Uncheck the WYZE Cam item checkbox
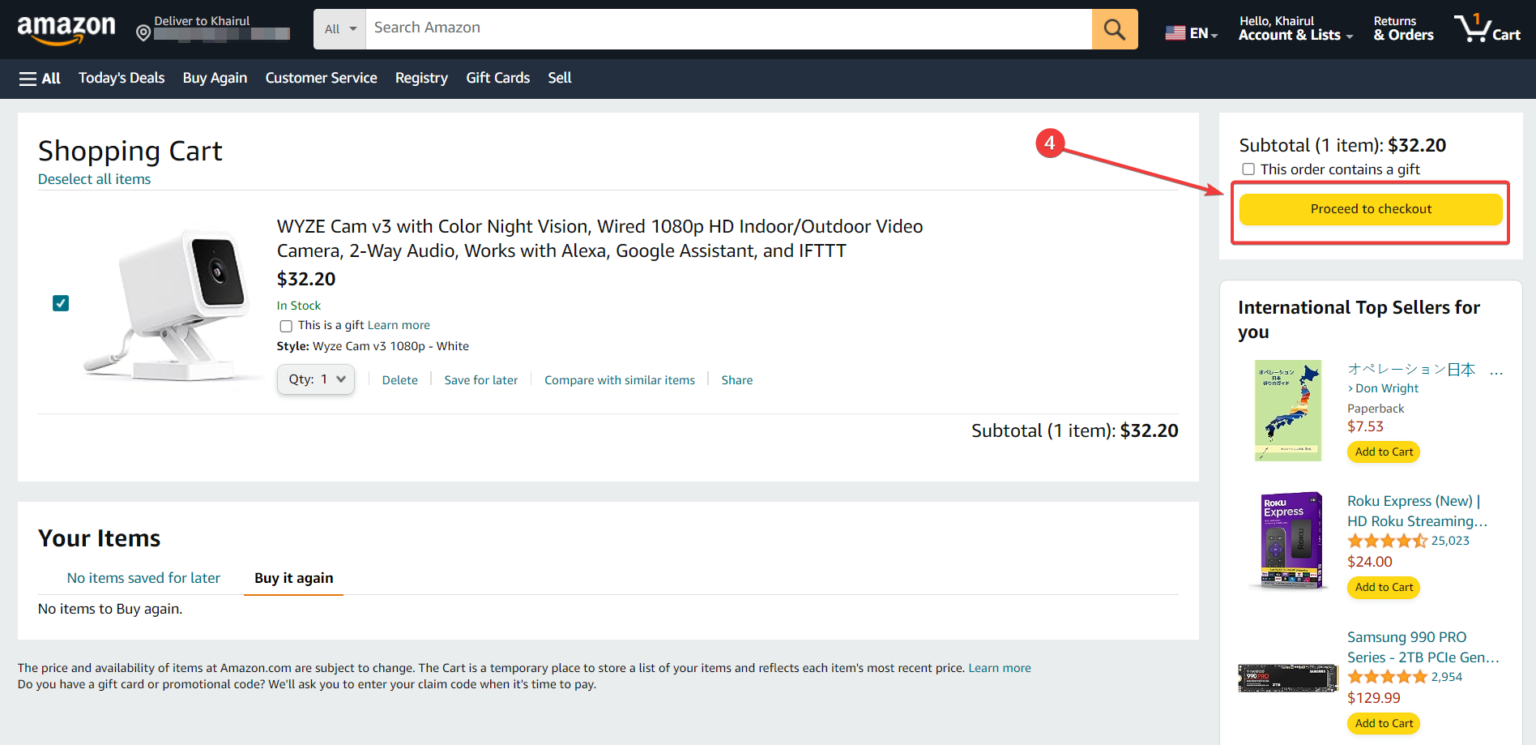 [61, 303]
